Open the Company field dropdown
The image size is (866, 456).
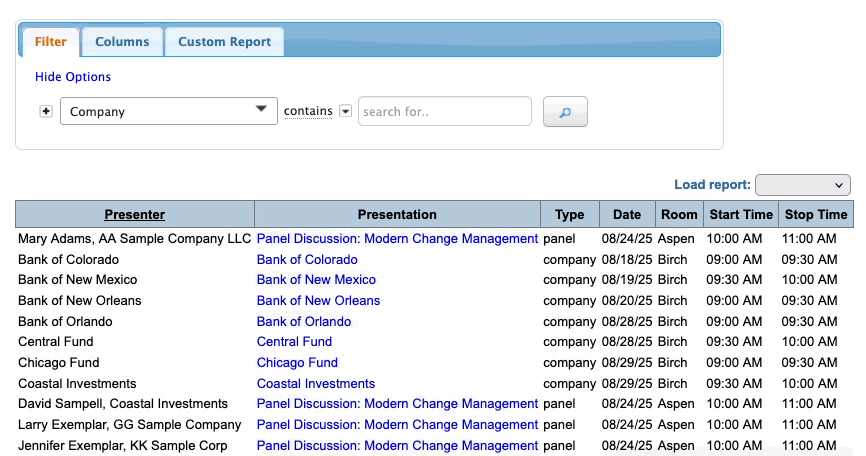pos(168,111)
